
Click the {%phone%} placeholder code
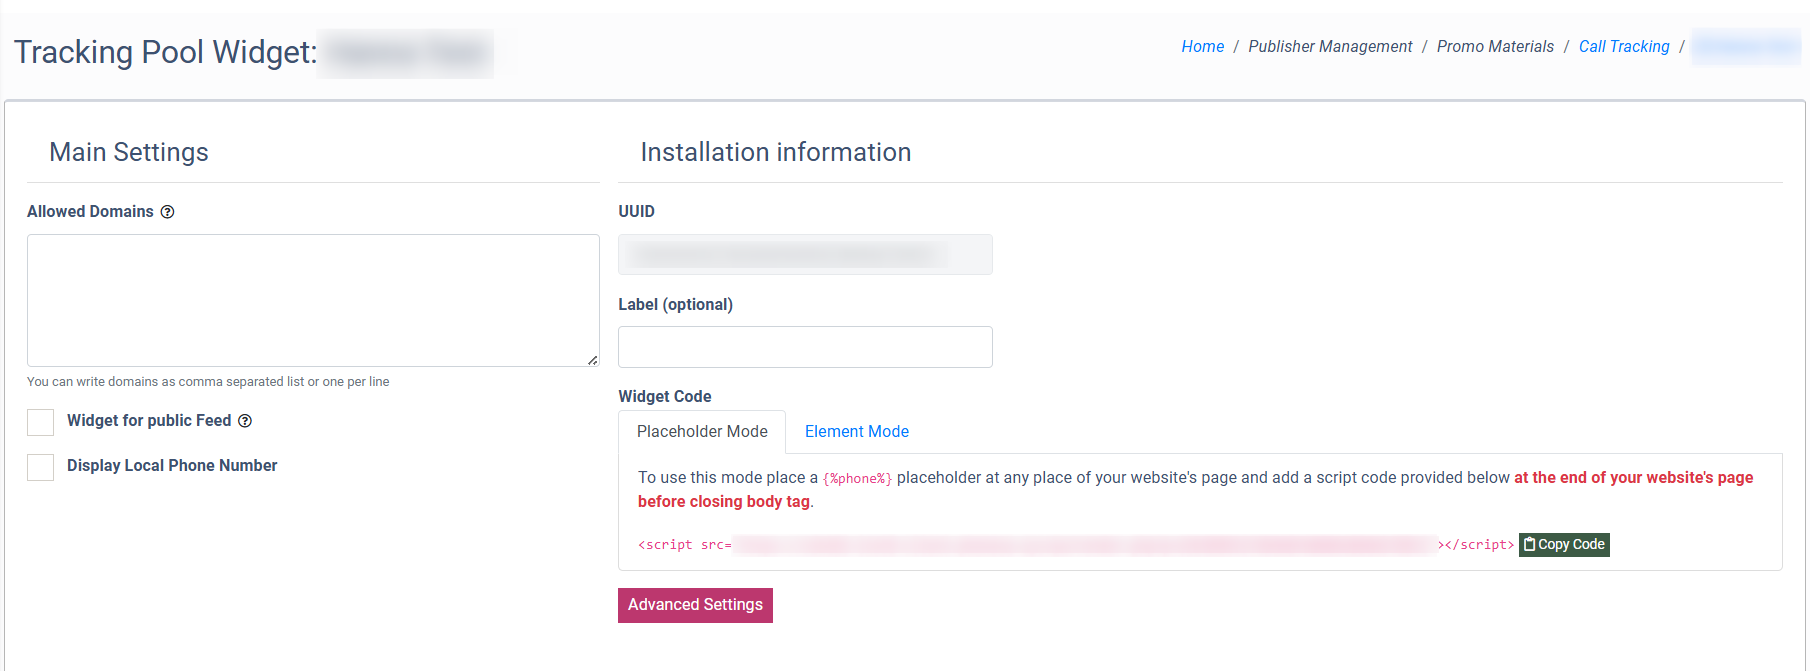point(857,479)
